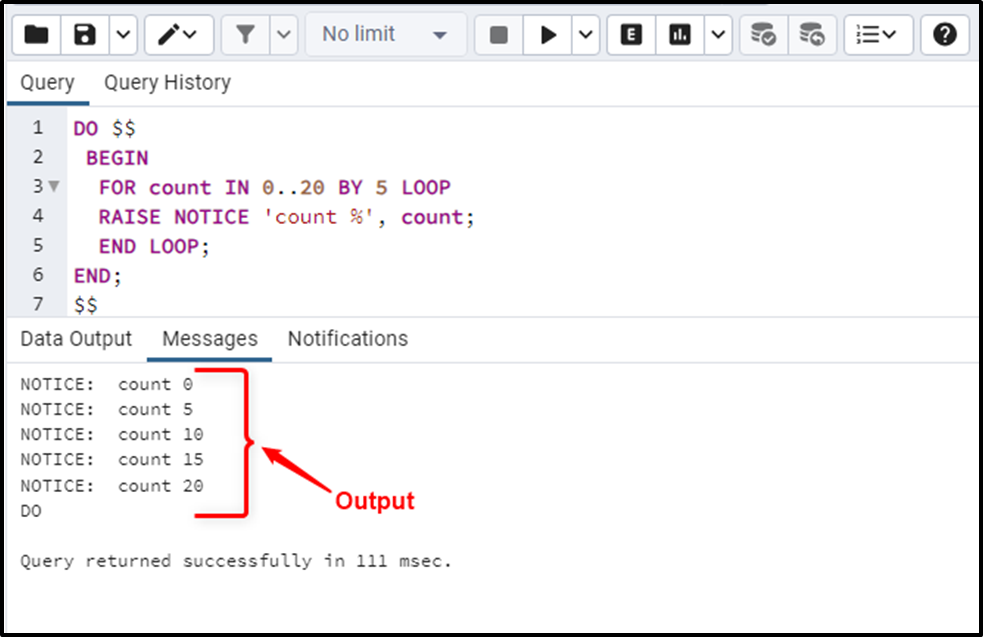Screen dimensions: 983x637
Task: Rollback the transaction
Action: (812, 35)
